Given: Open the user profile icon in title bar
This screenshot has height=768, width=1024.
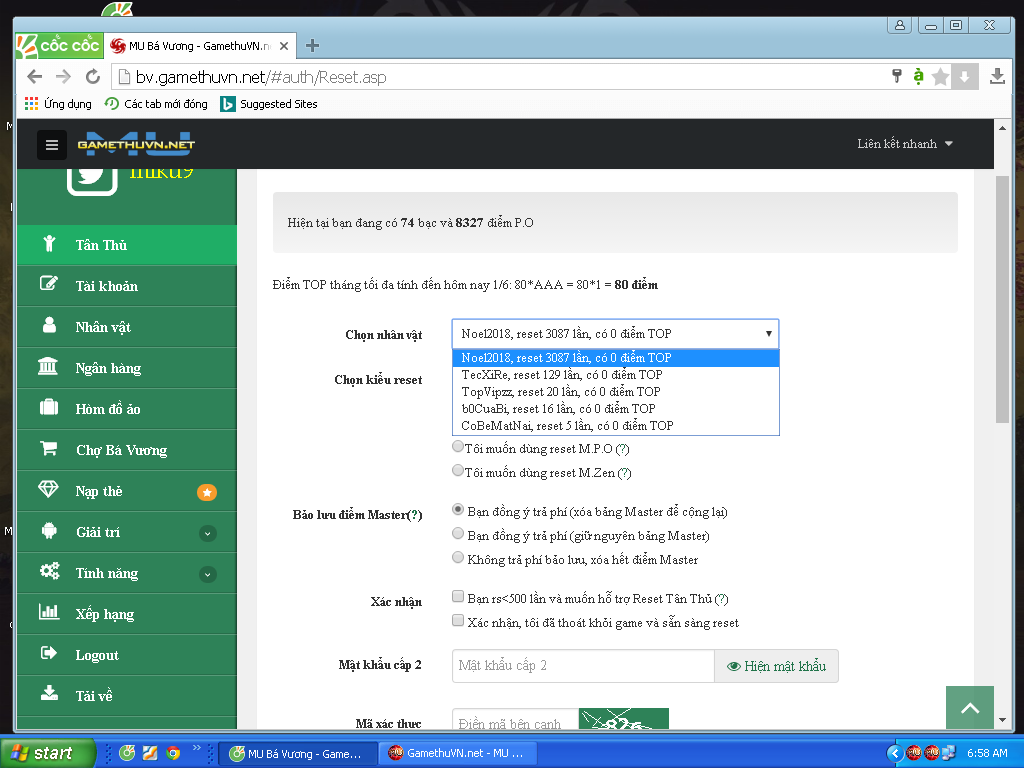Looking at the screenshot, I should coord(899,25).
